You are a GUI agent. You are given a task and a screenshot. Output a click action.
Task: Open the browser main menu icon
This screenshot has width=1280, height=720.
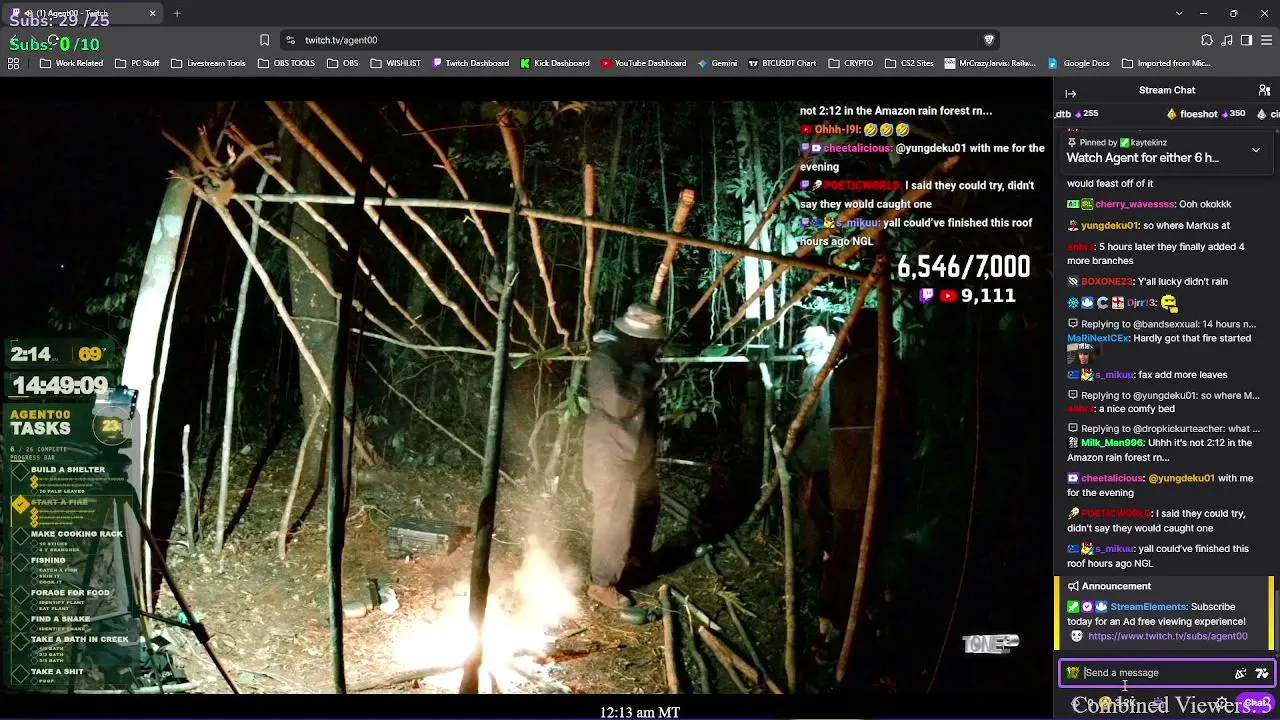tap(1265, 40)
